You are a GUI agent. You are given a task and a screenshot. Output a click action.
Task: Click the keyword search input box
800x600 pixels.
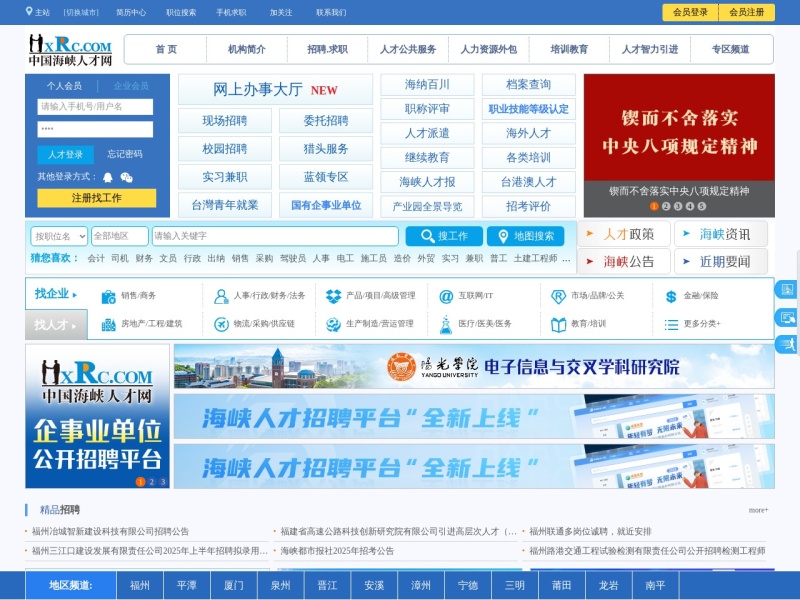(275, 236)
